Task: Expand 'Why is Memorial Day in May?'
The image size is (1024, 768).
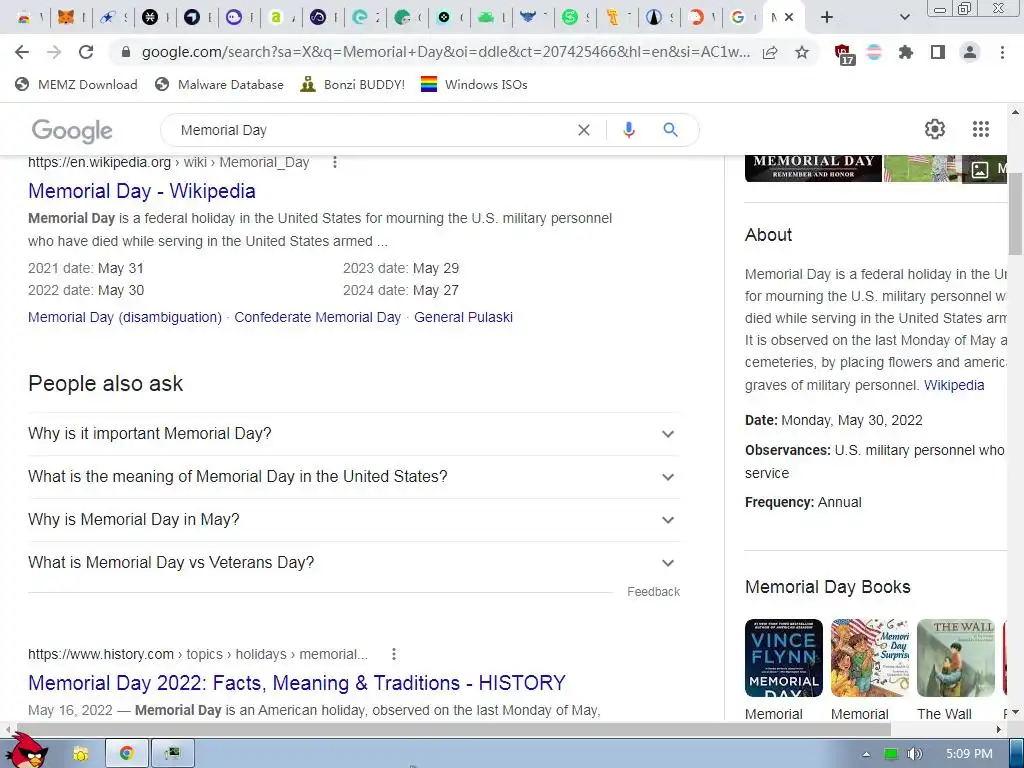Action: click(x=354, y=520)
